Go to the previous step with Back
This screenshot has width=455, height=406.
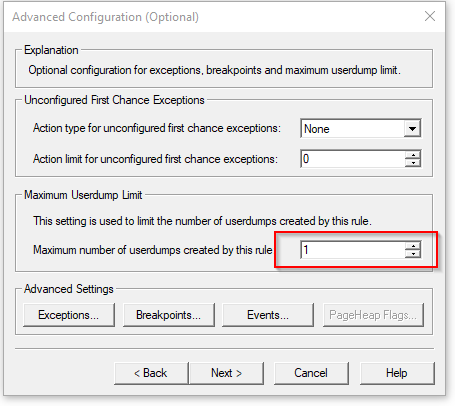click(151, 373)
